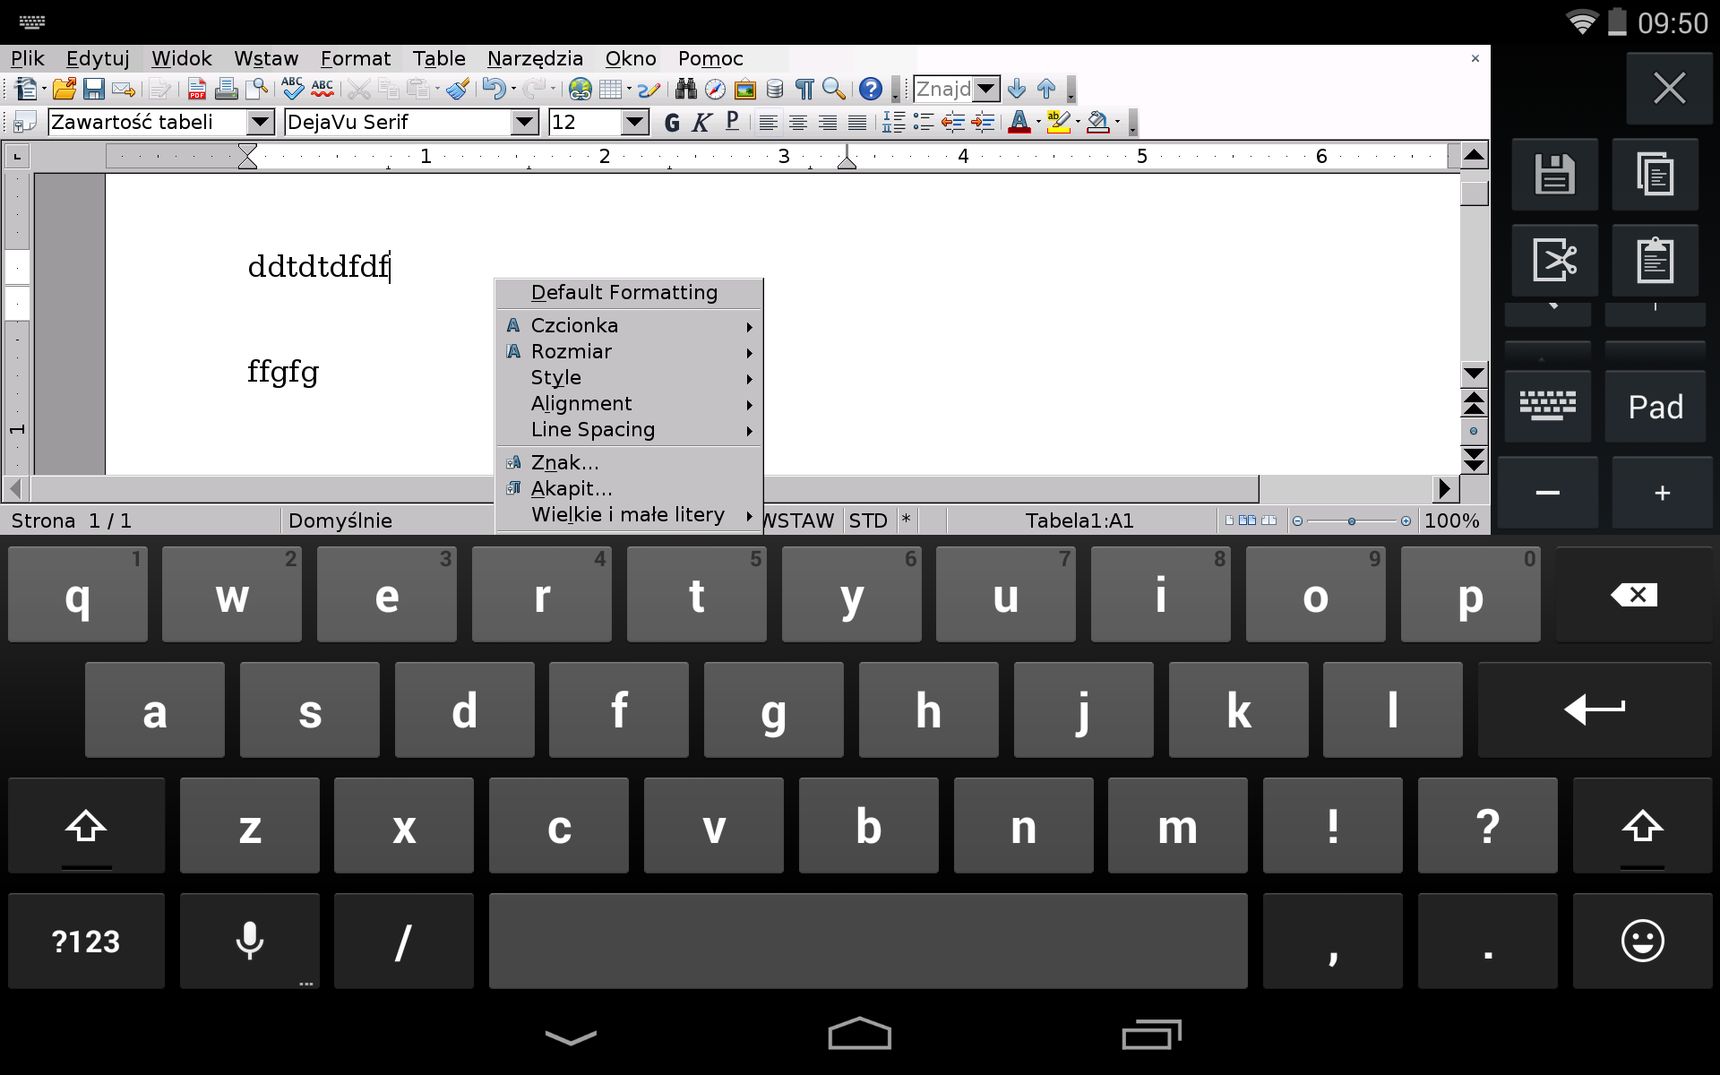The height and width of the screenshot is (1075, 1720).
Task: Open Wstaw menu
Action: pos(266,58)
